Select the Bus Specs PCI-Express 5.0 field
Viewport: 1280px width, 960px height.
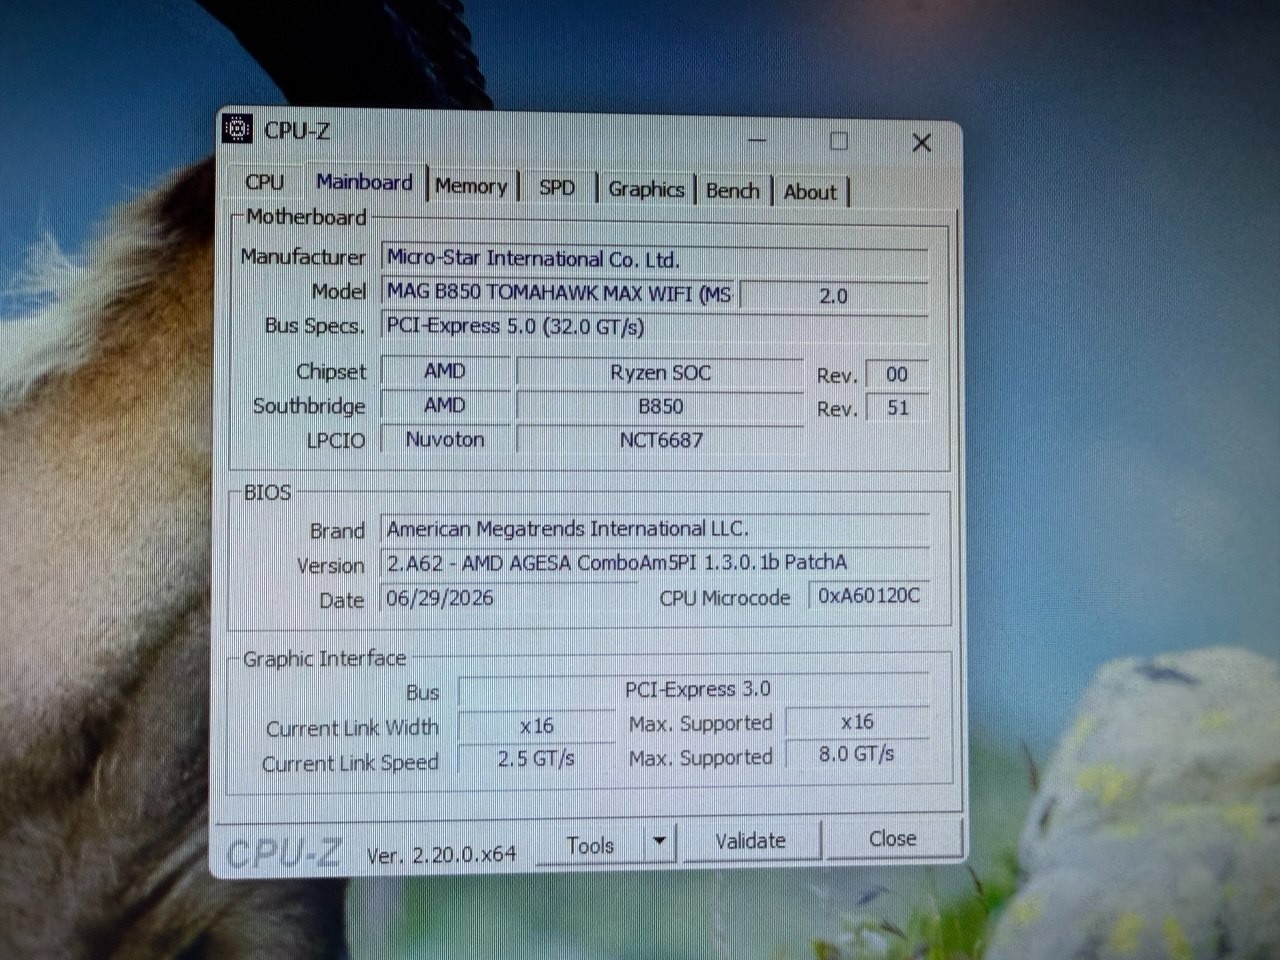(655, 327)
